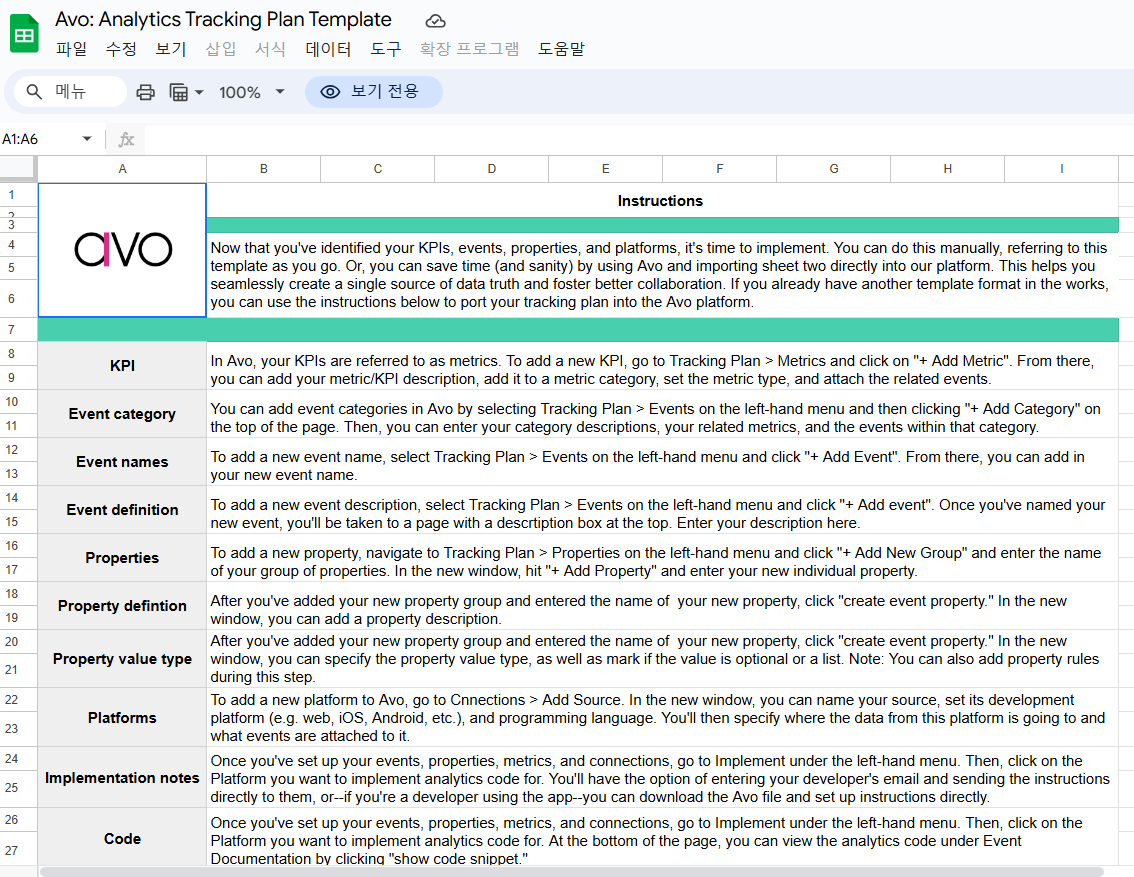The height and width of the screenshot is (877, 1134).
Task: Open the Google Sheets home icon
Action: pyautogui.click(x=24, y=34)
